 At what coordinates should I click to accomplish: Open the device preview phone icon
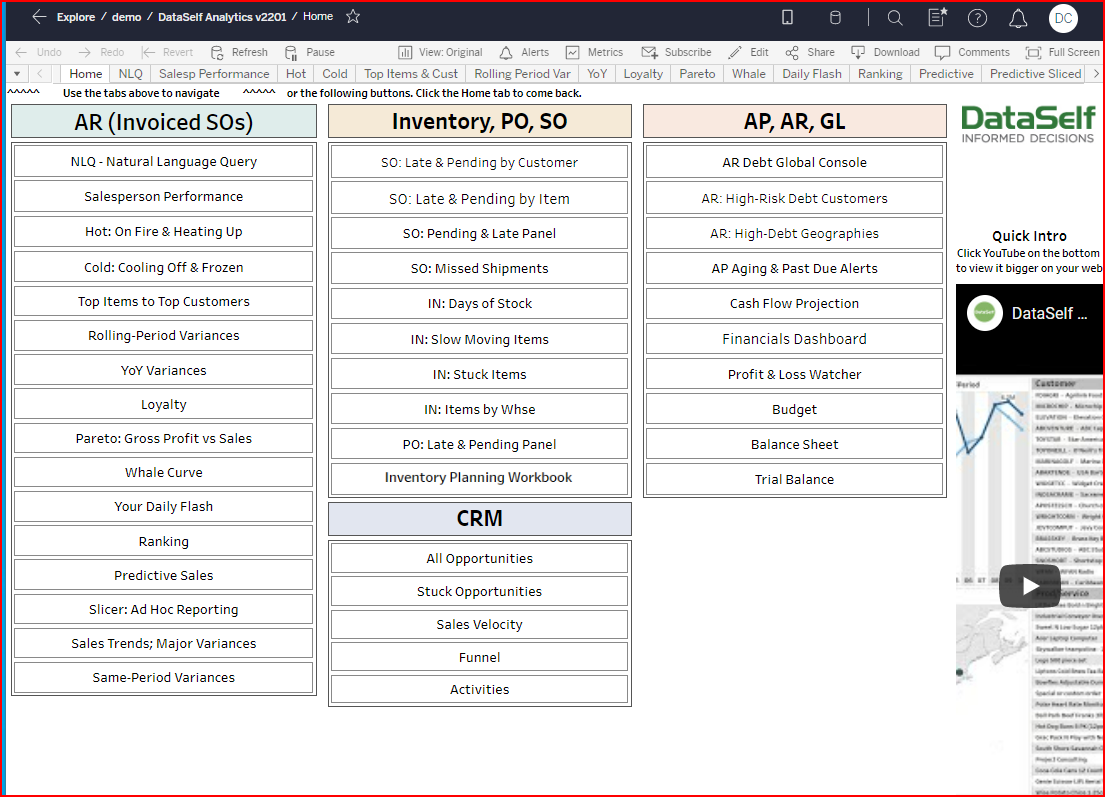click(x=788, y=18)
